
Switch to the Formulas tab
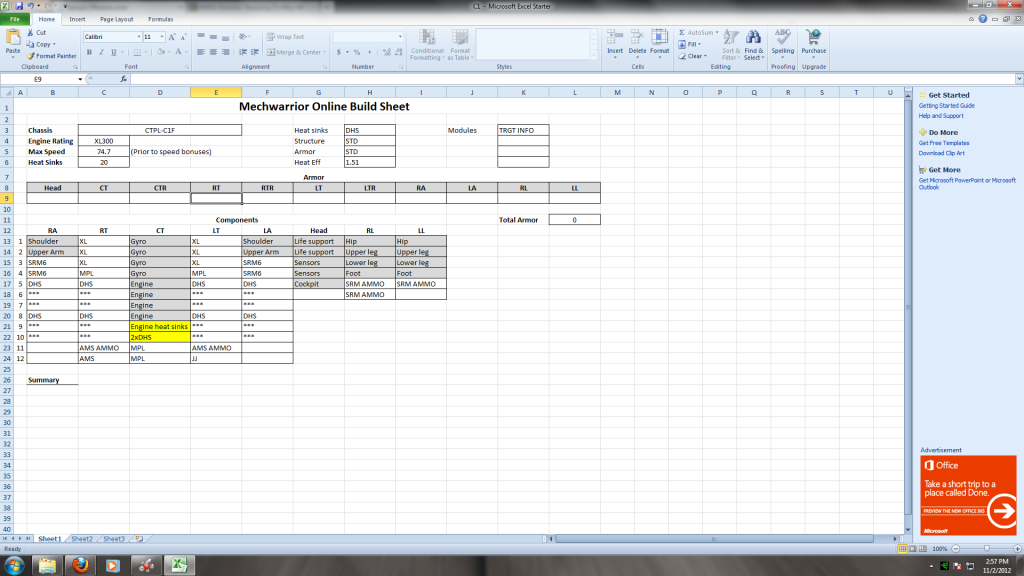click(161, 20)
